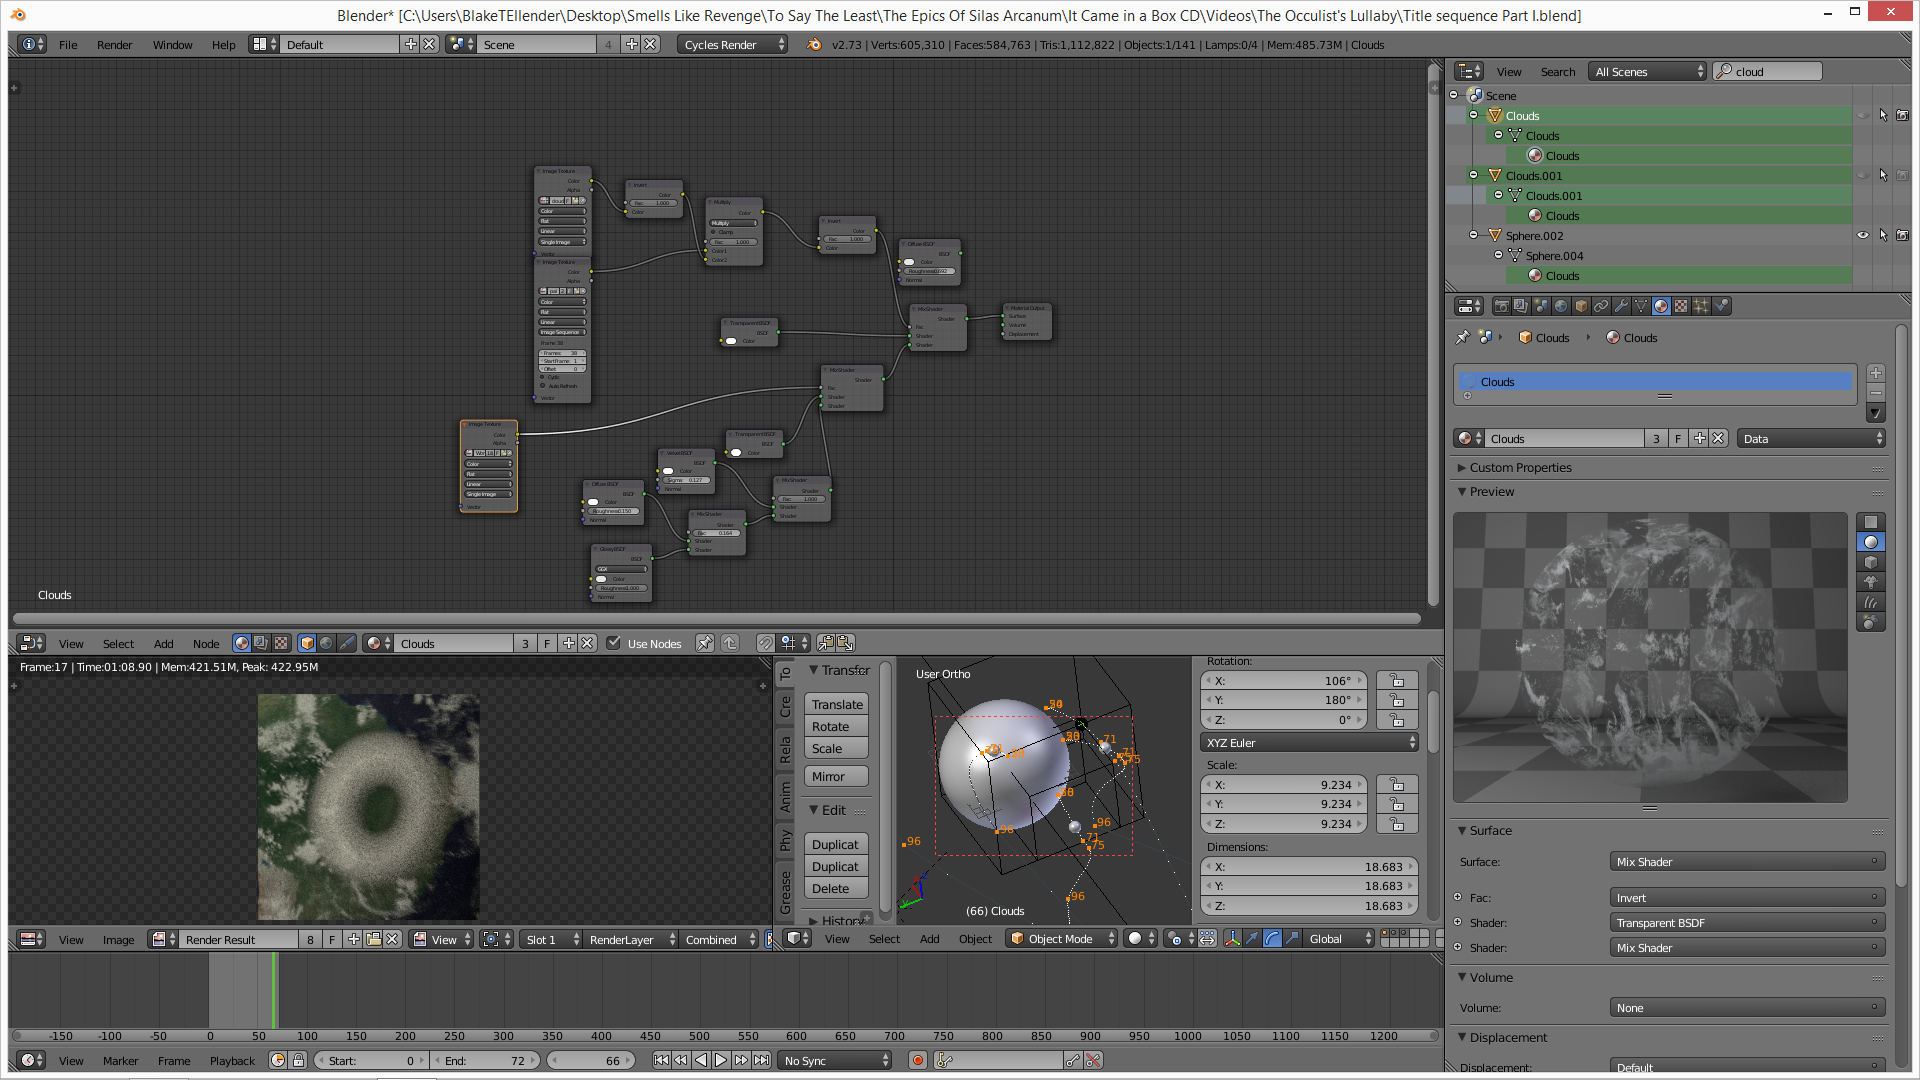The image size is (1920, 1080).
Task: Open the No Sync playback dropdown
Action: click(836, 1060)
